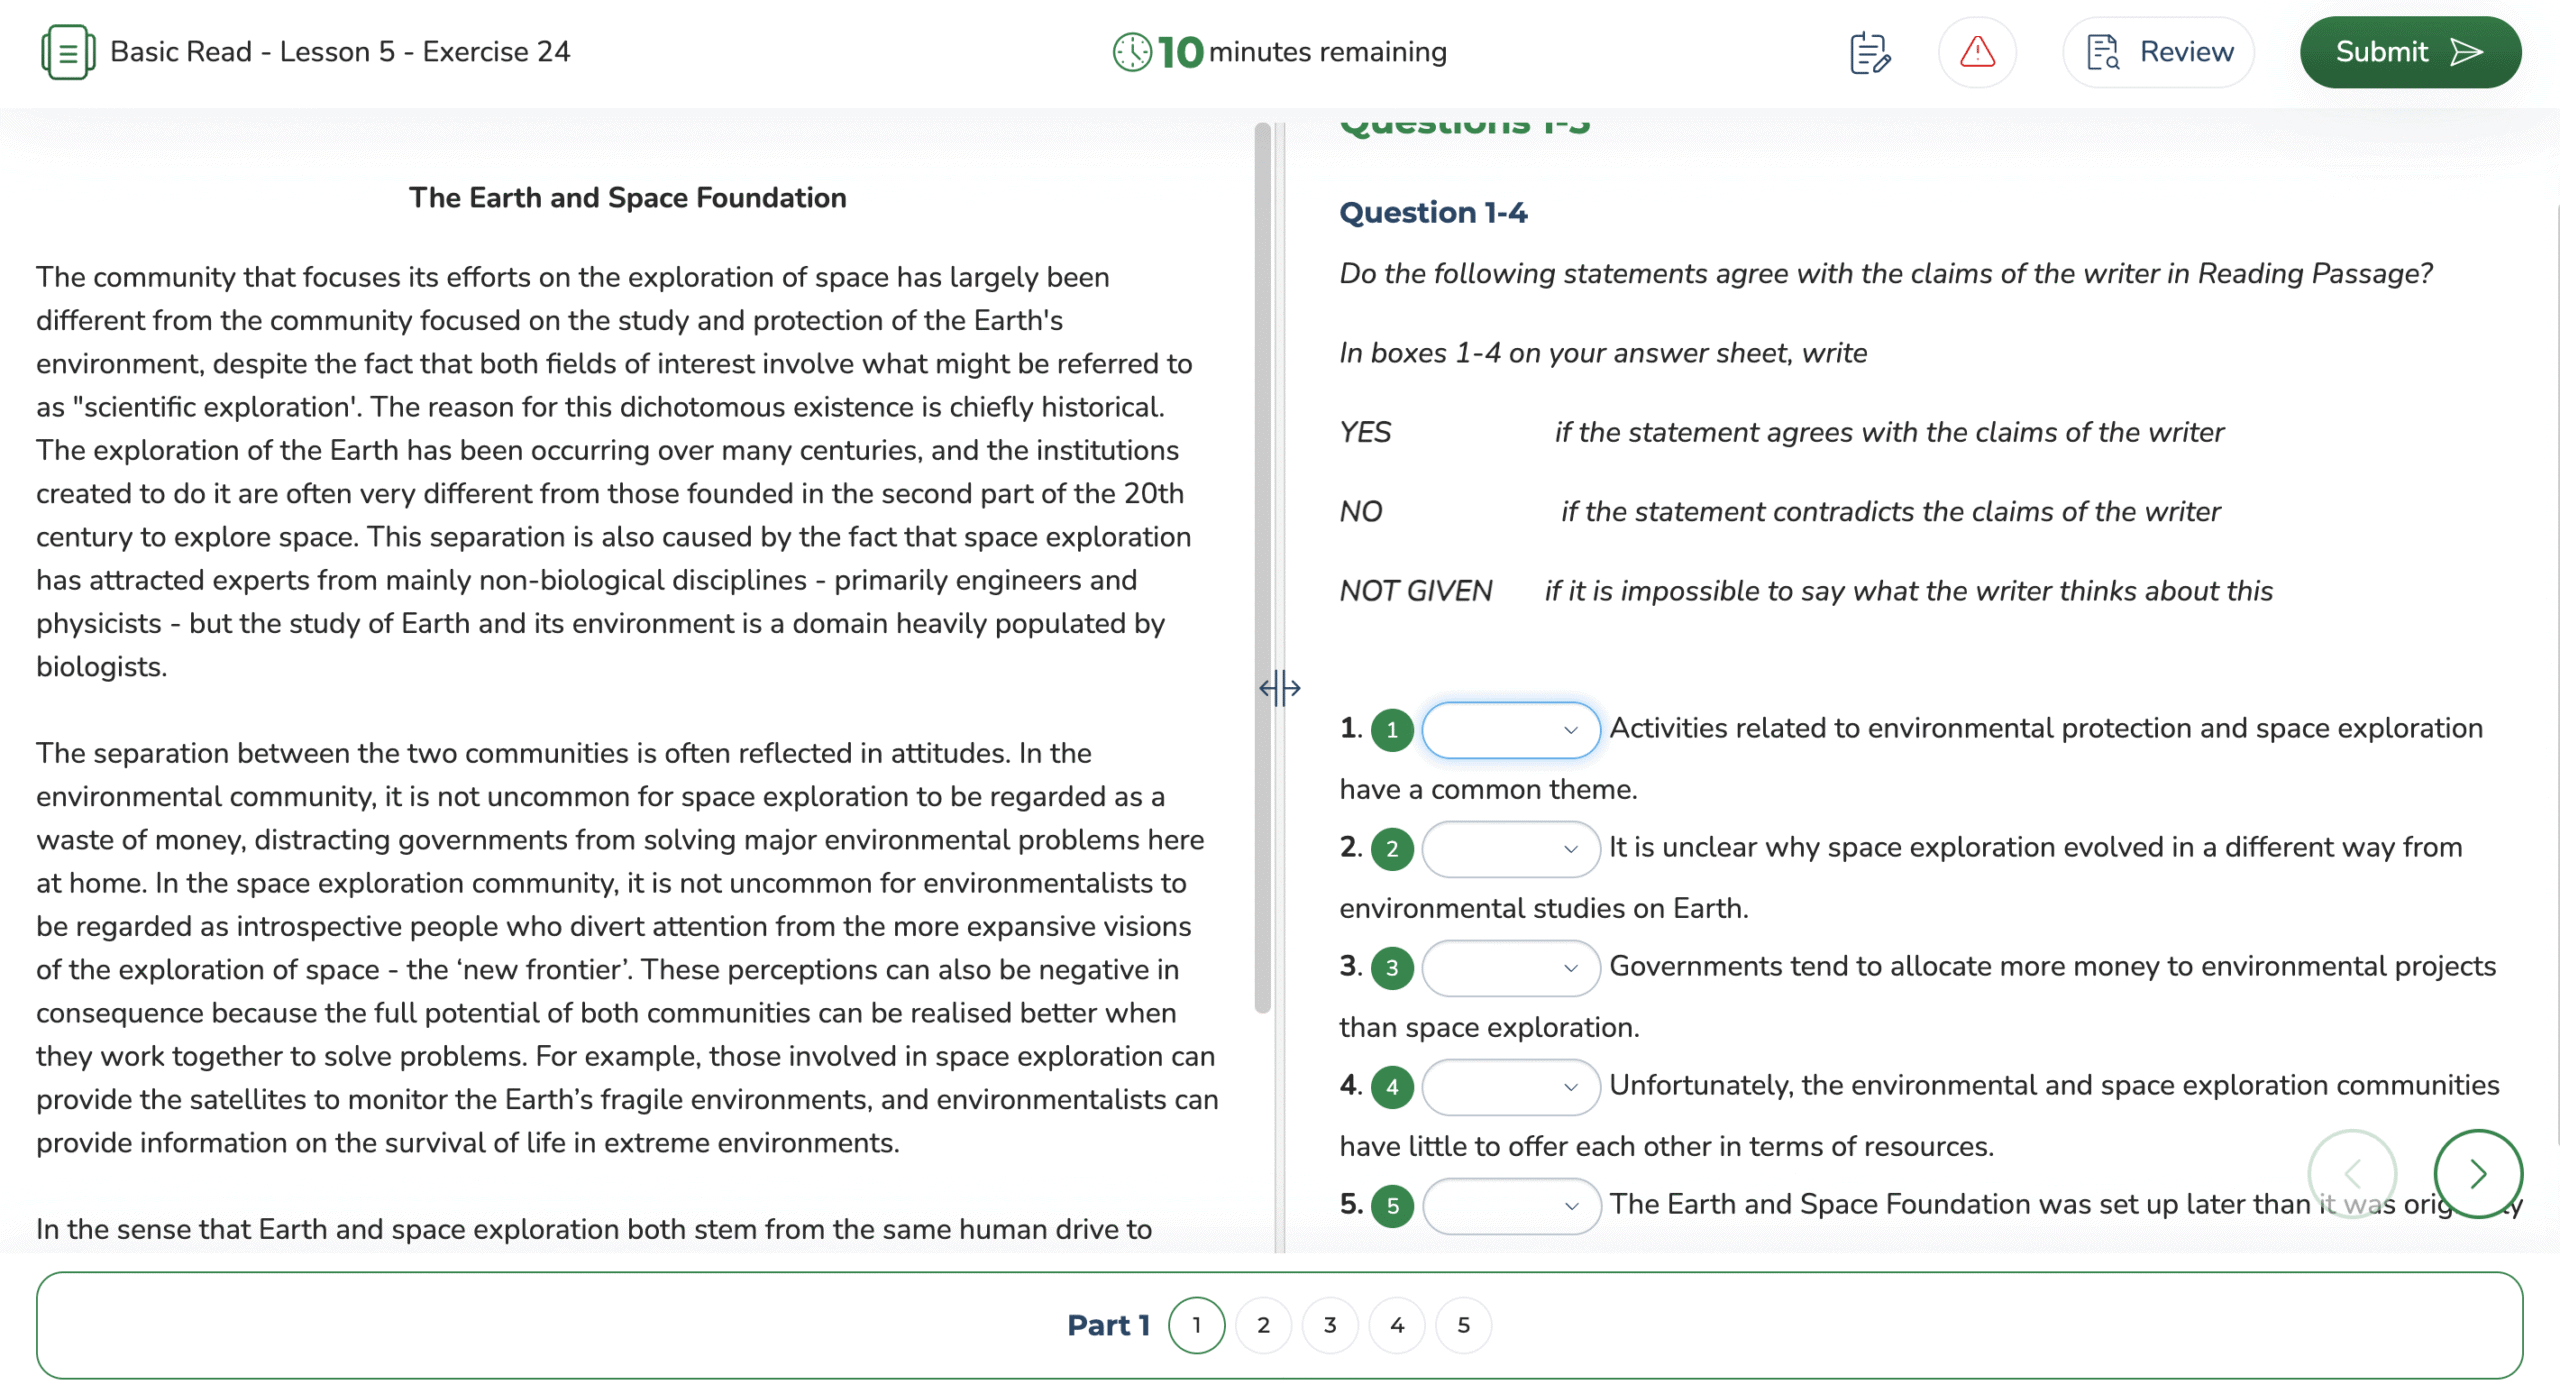
Task: Expand the answer dropdown for question 5
Action: coord(1510,1206)
